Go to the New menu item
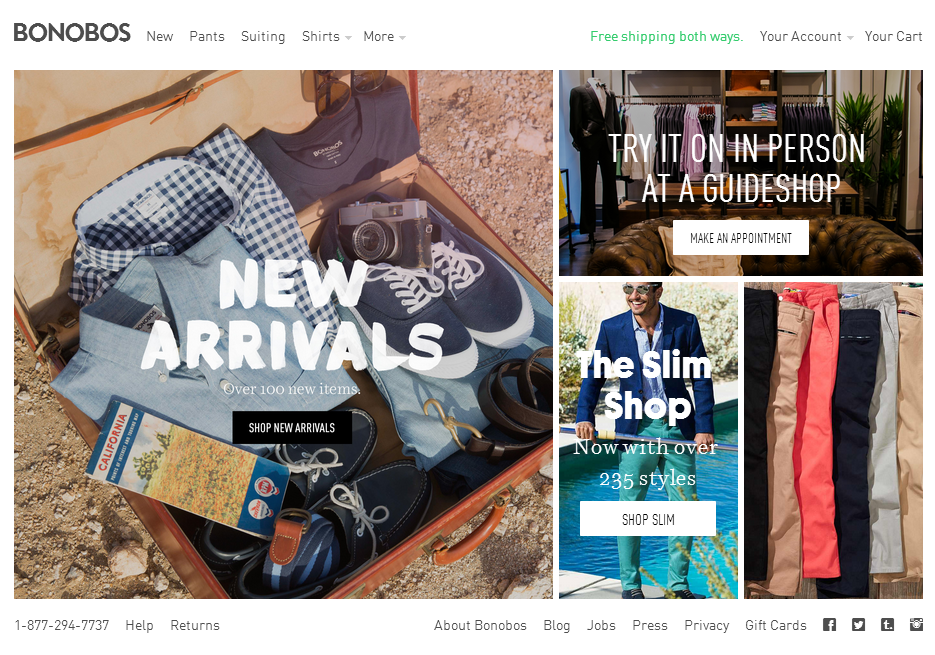The width and height of the screenshot is (935, 655). [160, 36]
